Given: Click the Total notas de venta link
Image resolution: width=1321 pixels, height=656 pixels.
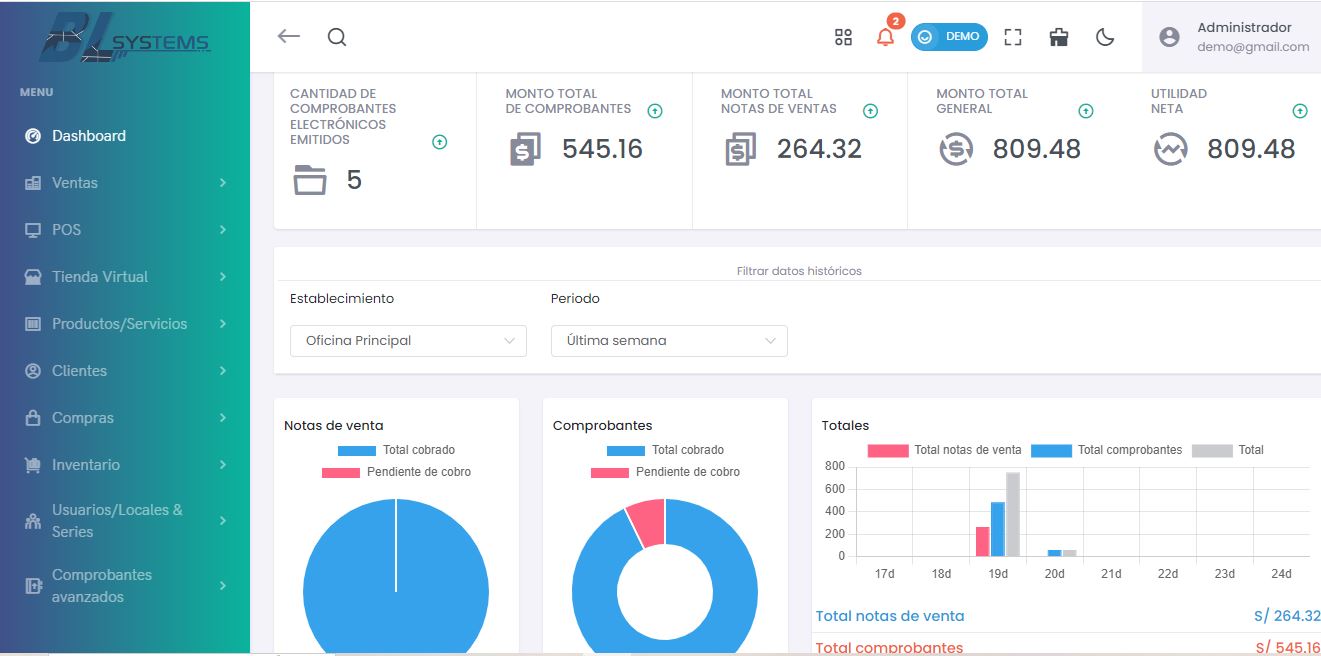Looking at the screenshot, I should point(890,616).
